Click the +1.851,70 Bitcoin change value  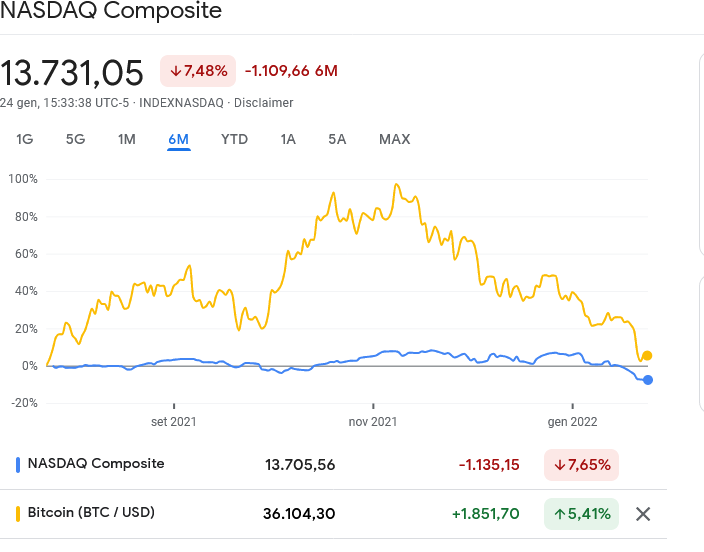pyautogui.click(x=485, y=514)
